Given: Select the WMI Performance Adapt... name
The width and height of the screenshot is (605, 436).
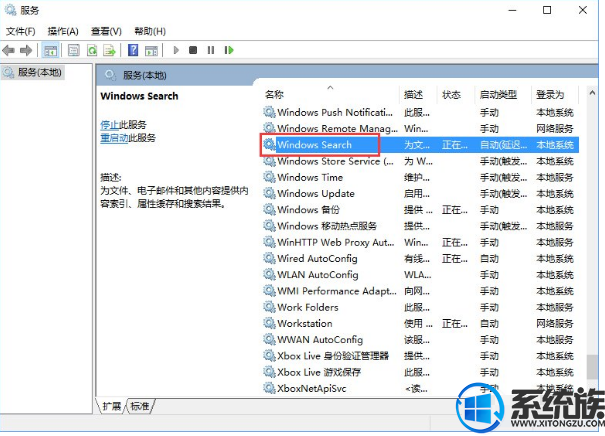Looking at the screenshot, I should 337,291.
